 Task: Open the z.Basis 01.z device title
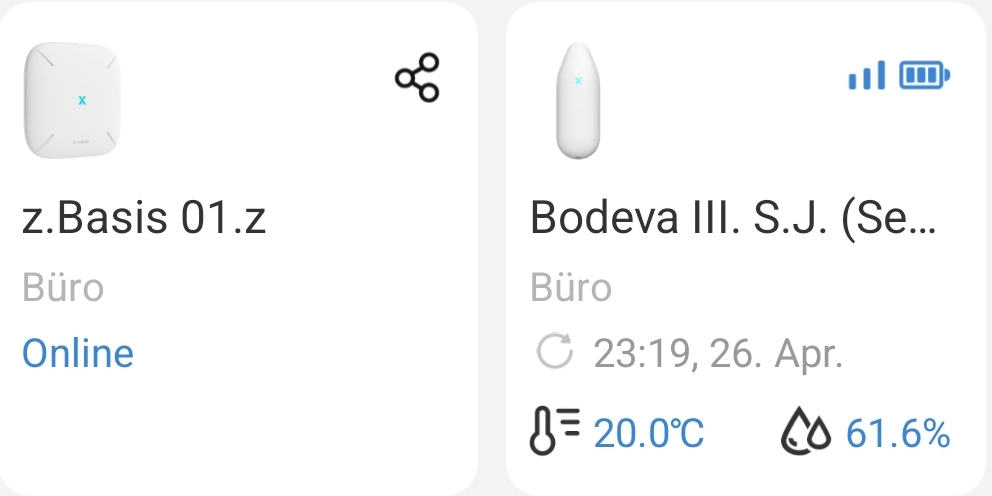pyautogui.click(x=145, y=219)
